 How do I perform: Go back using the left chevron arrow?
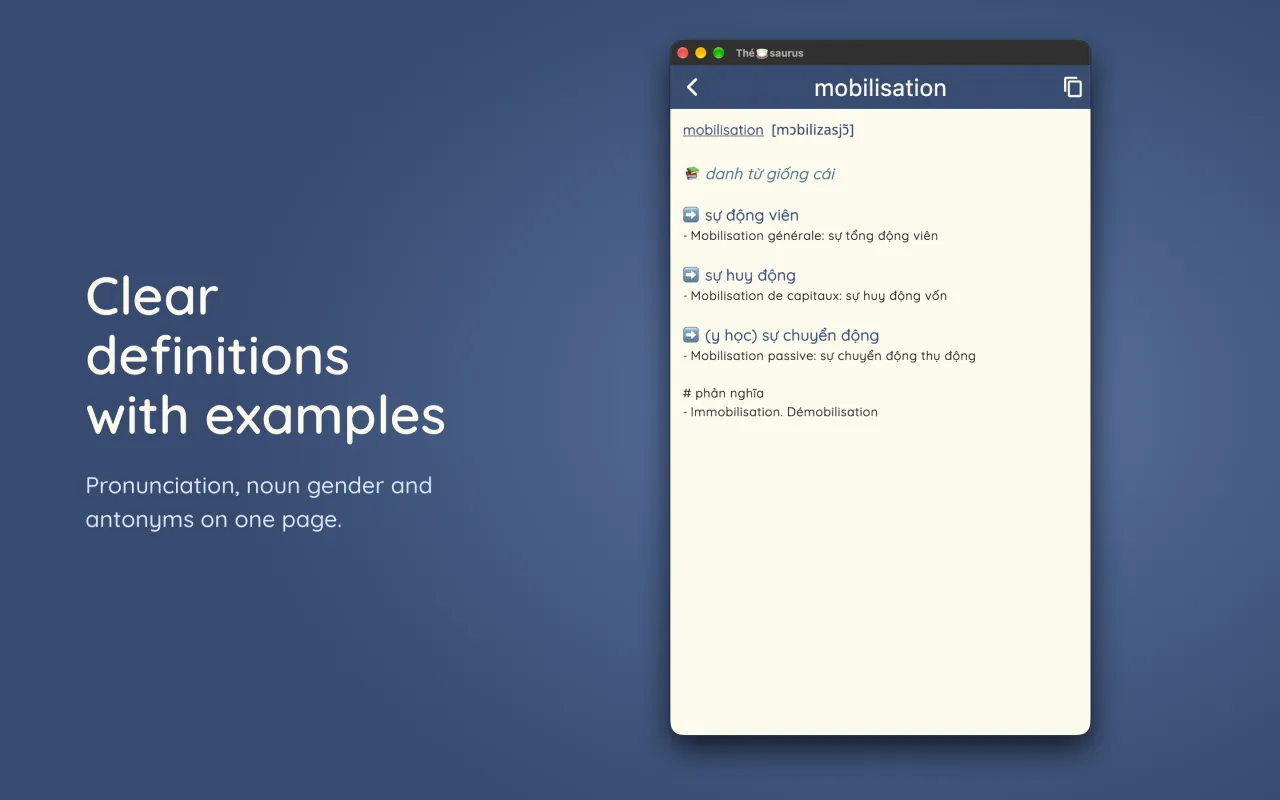pos(692,88)
